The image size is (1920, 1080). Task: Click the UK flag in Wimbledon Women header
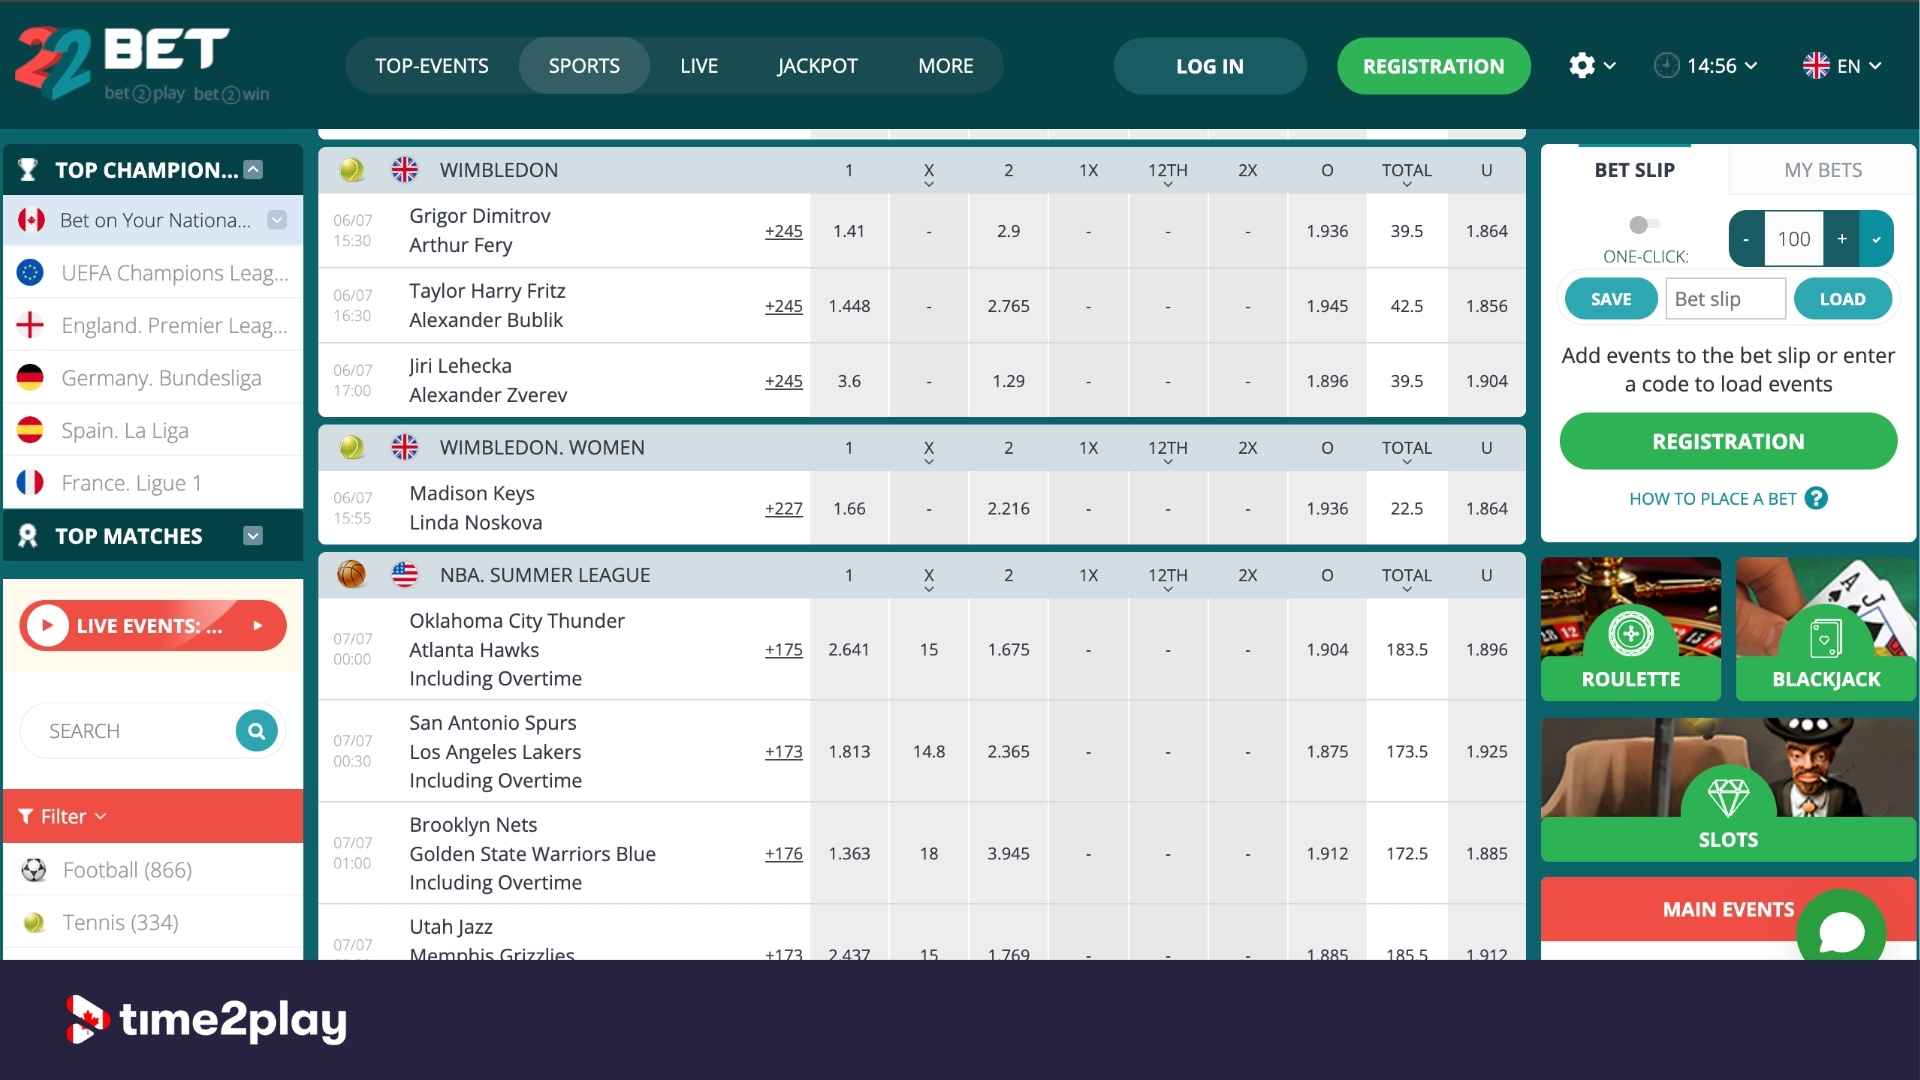pyautogui.click(x=405, y=447)
